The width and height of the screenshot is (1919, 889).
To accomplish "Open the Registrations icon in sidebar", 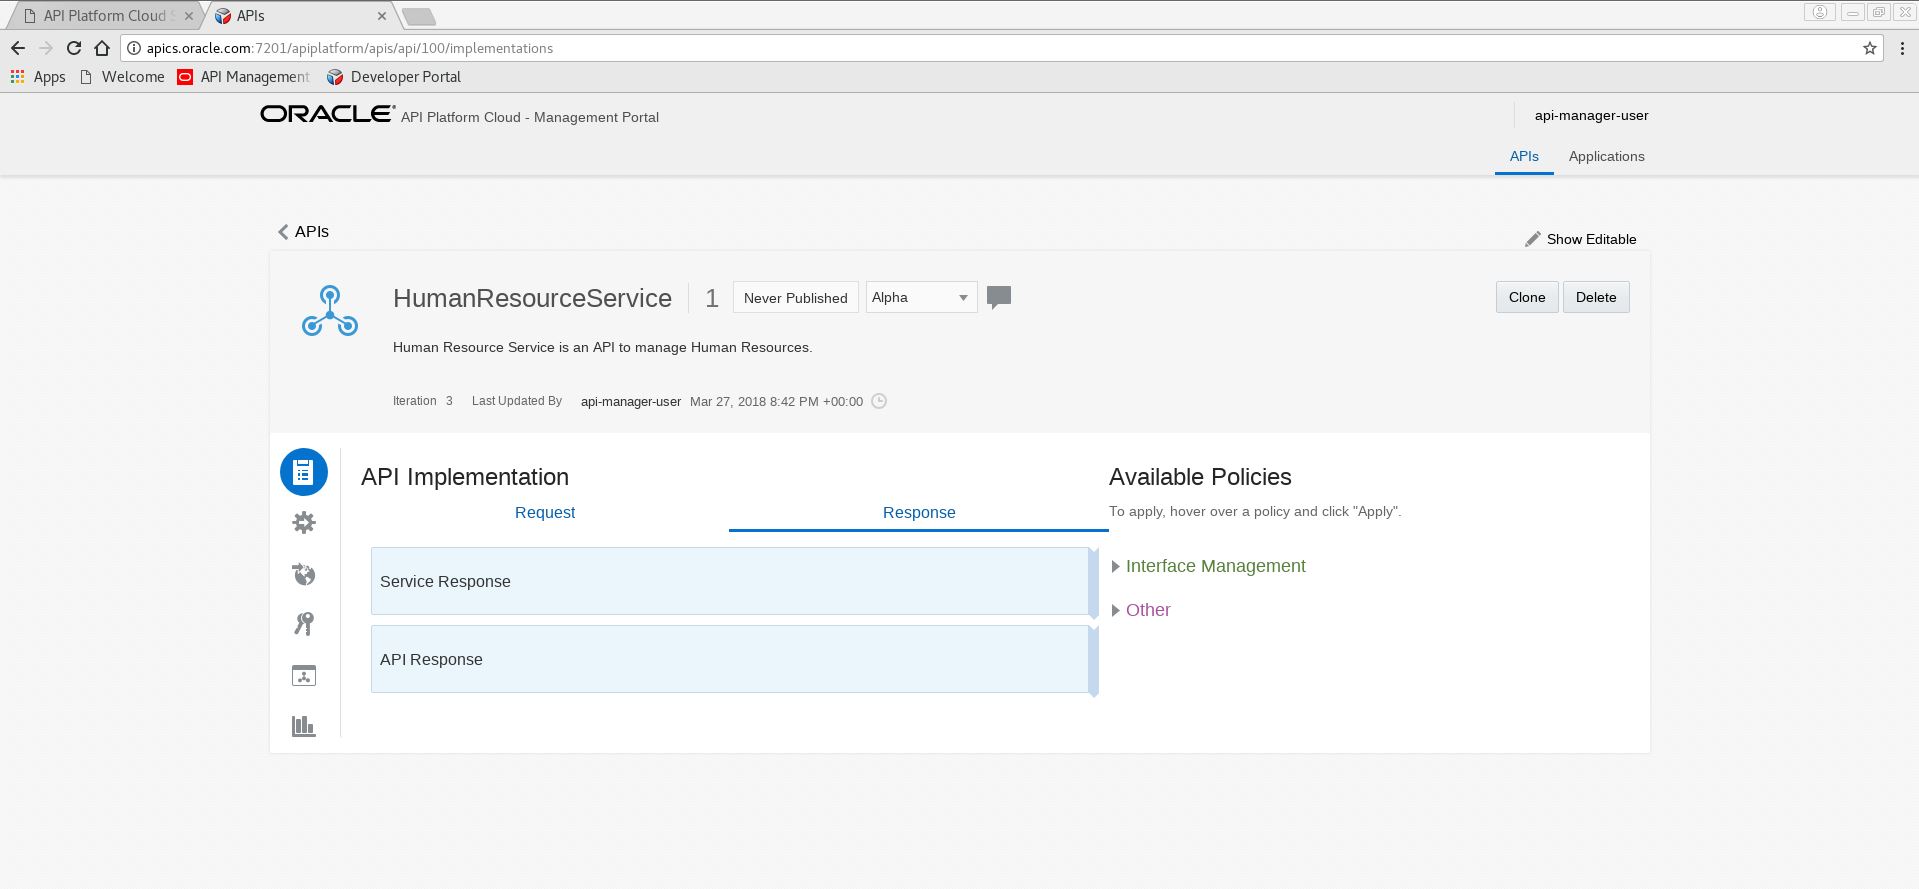I will [304, 676].
